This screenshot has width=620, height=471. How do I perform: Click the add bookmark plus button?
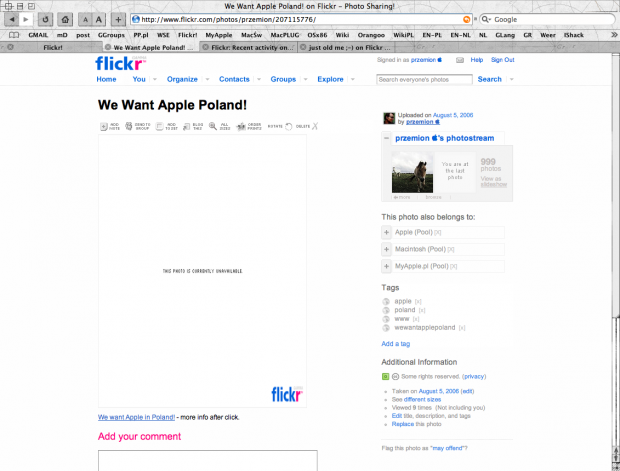(x=118, y=19)
